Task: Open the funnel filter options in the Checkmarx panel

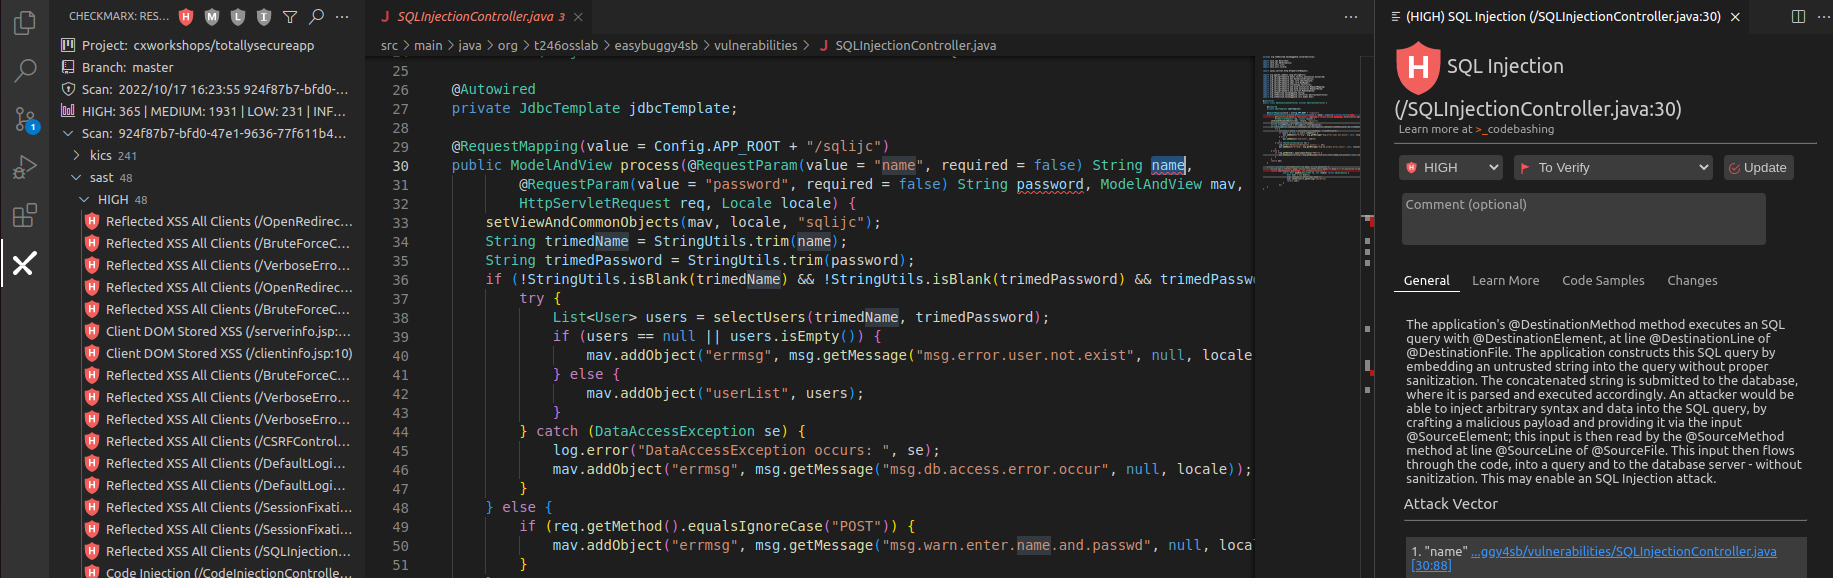Action: 290,16
